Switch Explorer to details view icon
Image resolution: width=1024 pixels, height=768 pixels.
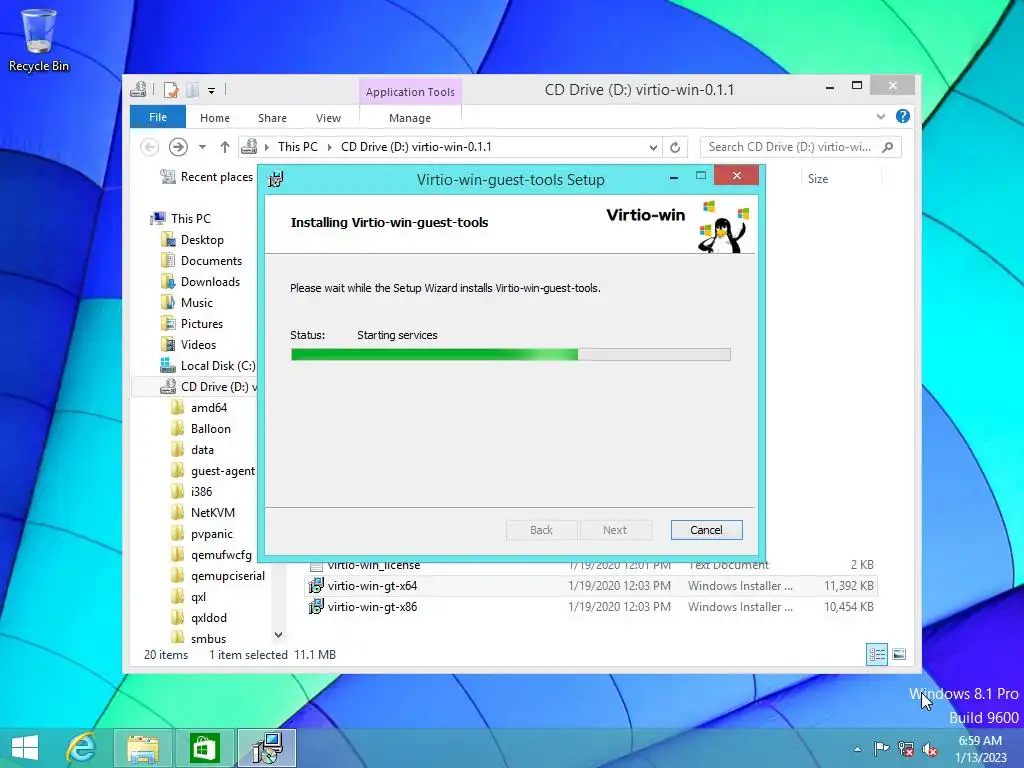[x=876, y=654]
